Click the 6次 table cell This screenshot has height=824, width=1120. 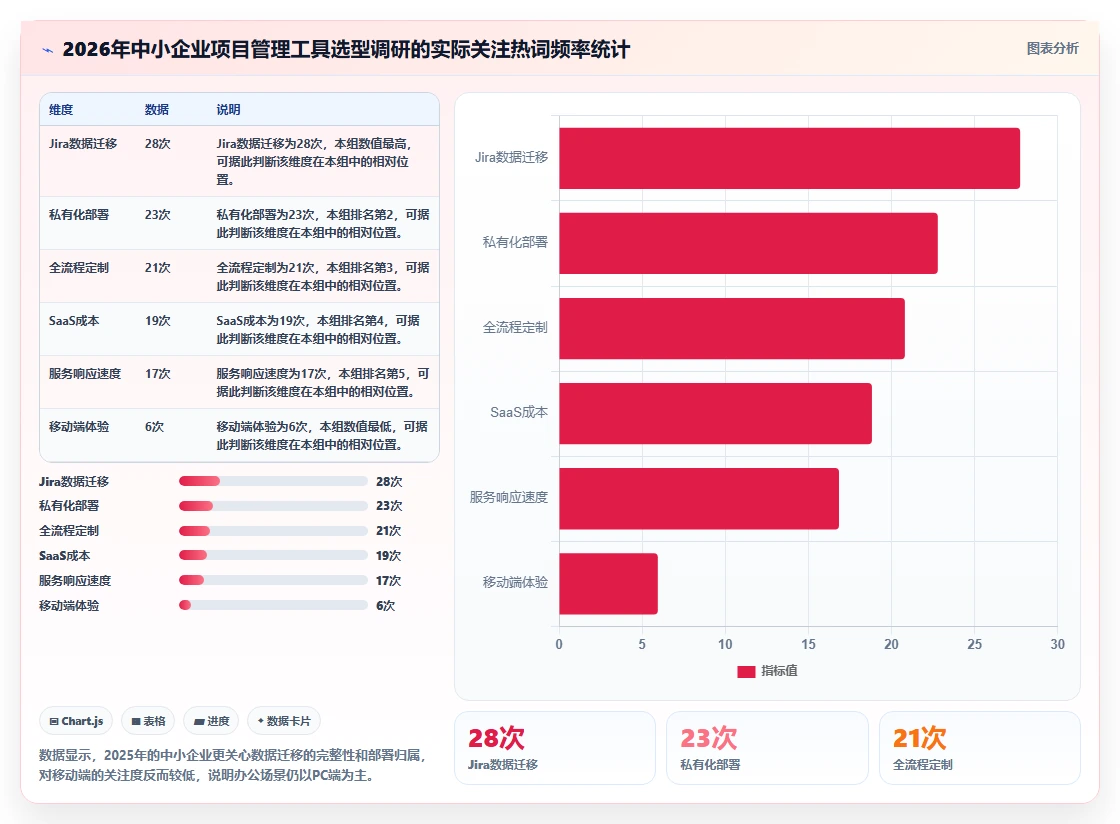coord(154,426)
